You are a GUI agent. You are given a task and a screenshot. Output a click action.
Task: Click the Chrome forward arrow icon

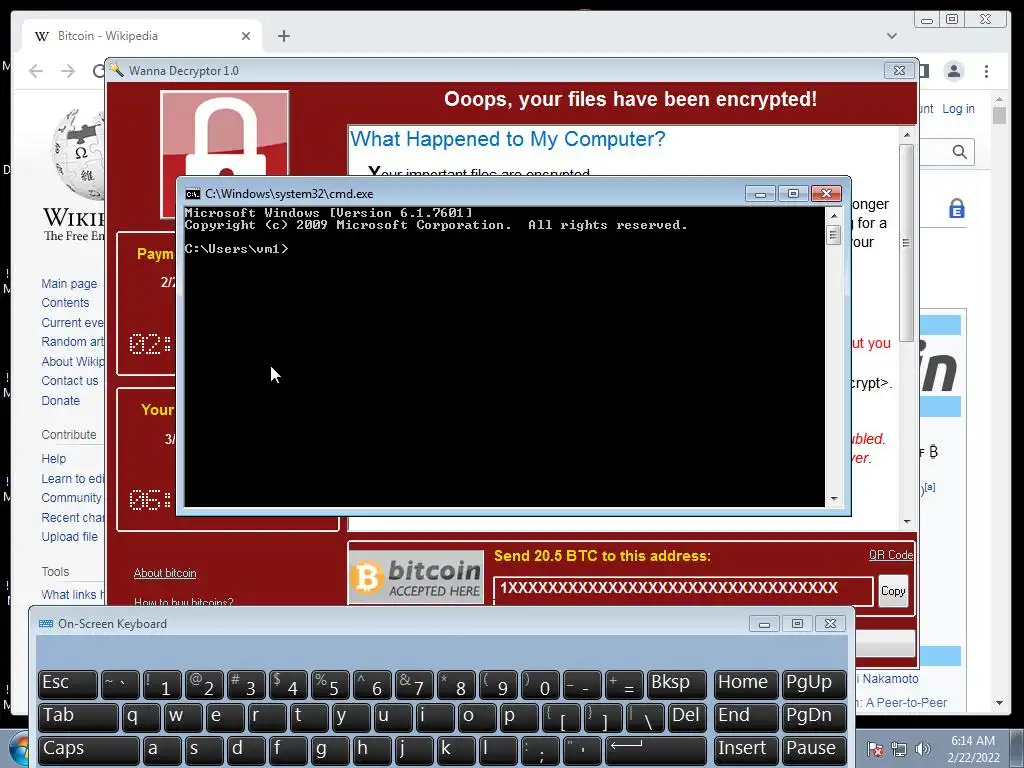(68, 71)
